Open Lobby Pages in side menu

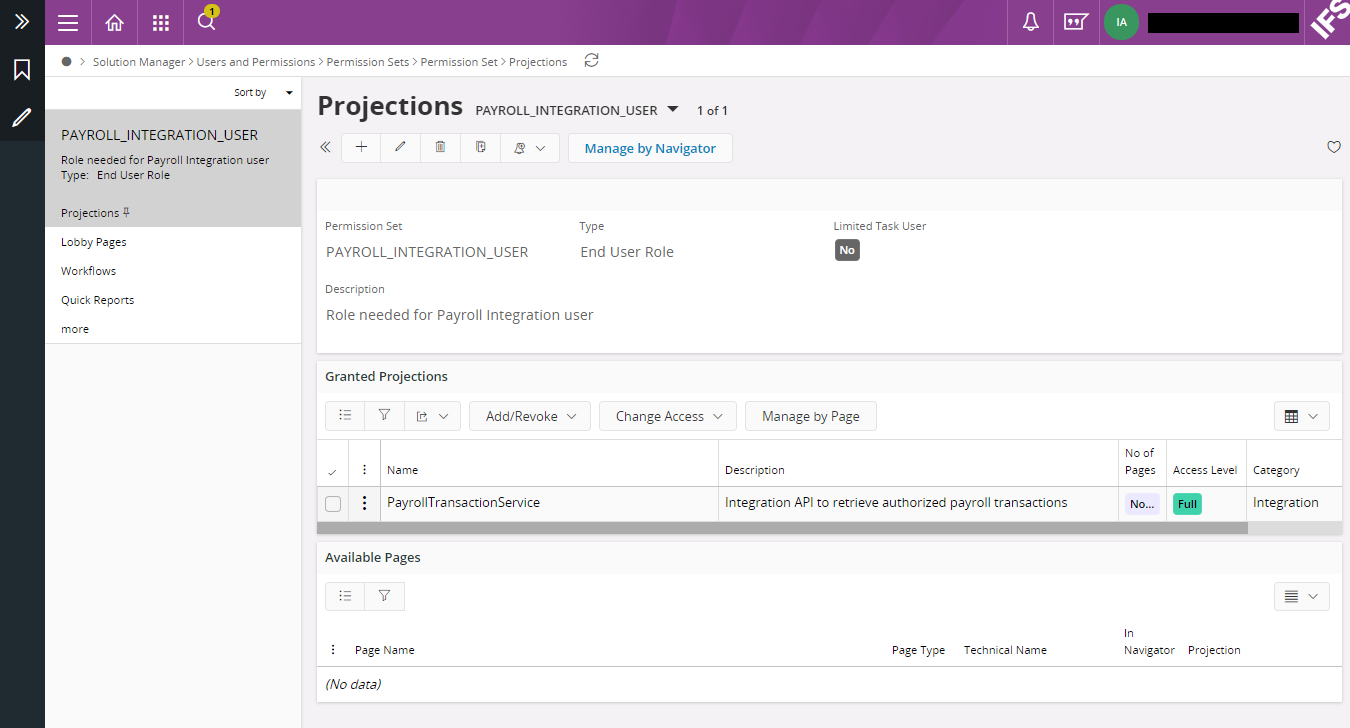(94, 242)
